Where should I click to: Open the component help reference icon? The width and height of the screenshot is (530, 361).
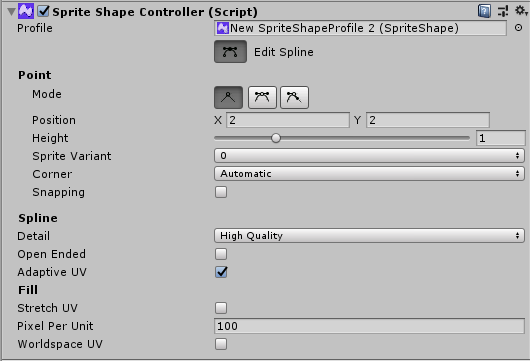pos(484,11)
